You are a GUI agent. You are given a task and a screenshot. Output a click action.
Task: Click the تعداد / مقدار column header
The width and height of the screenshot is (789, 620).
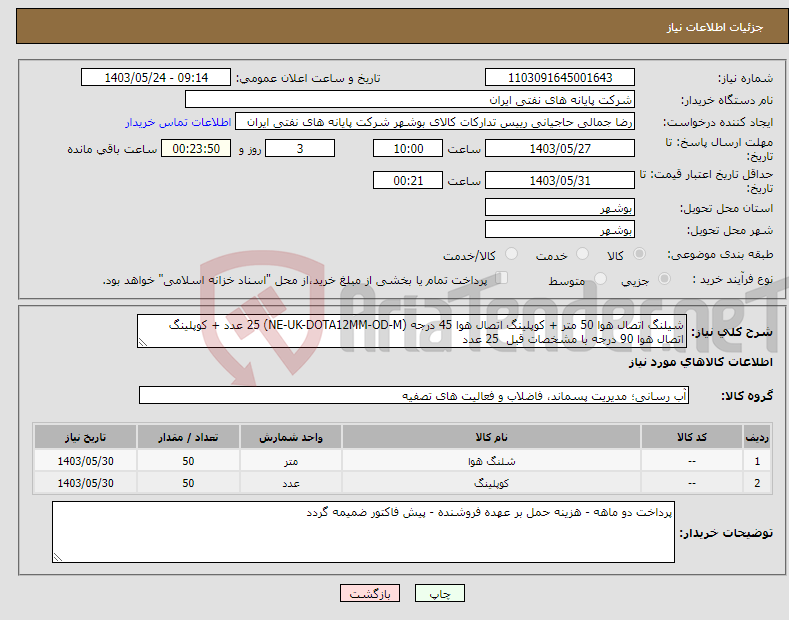(x=188, y=437)
